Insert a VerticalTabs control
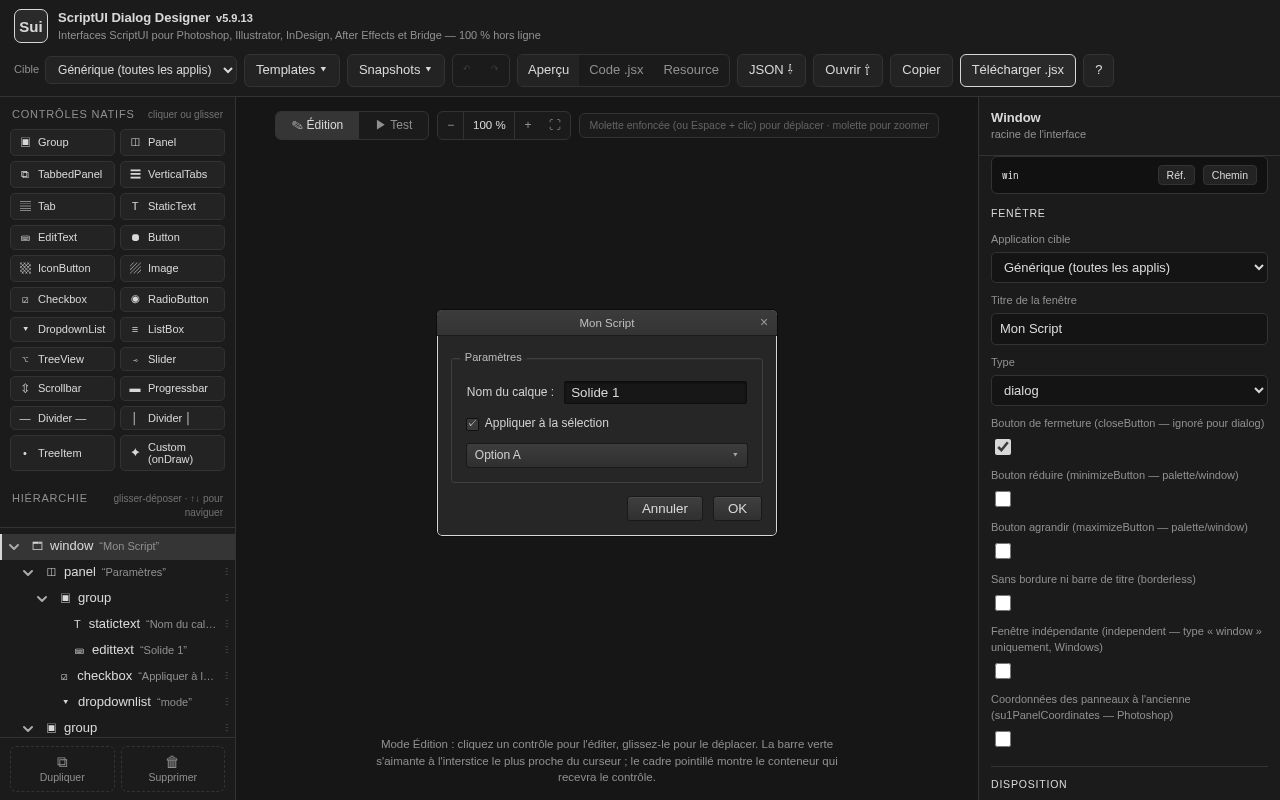The width and height of the screenshot is (1280, 800). [172, 174]
